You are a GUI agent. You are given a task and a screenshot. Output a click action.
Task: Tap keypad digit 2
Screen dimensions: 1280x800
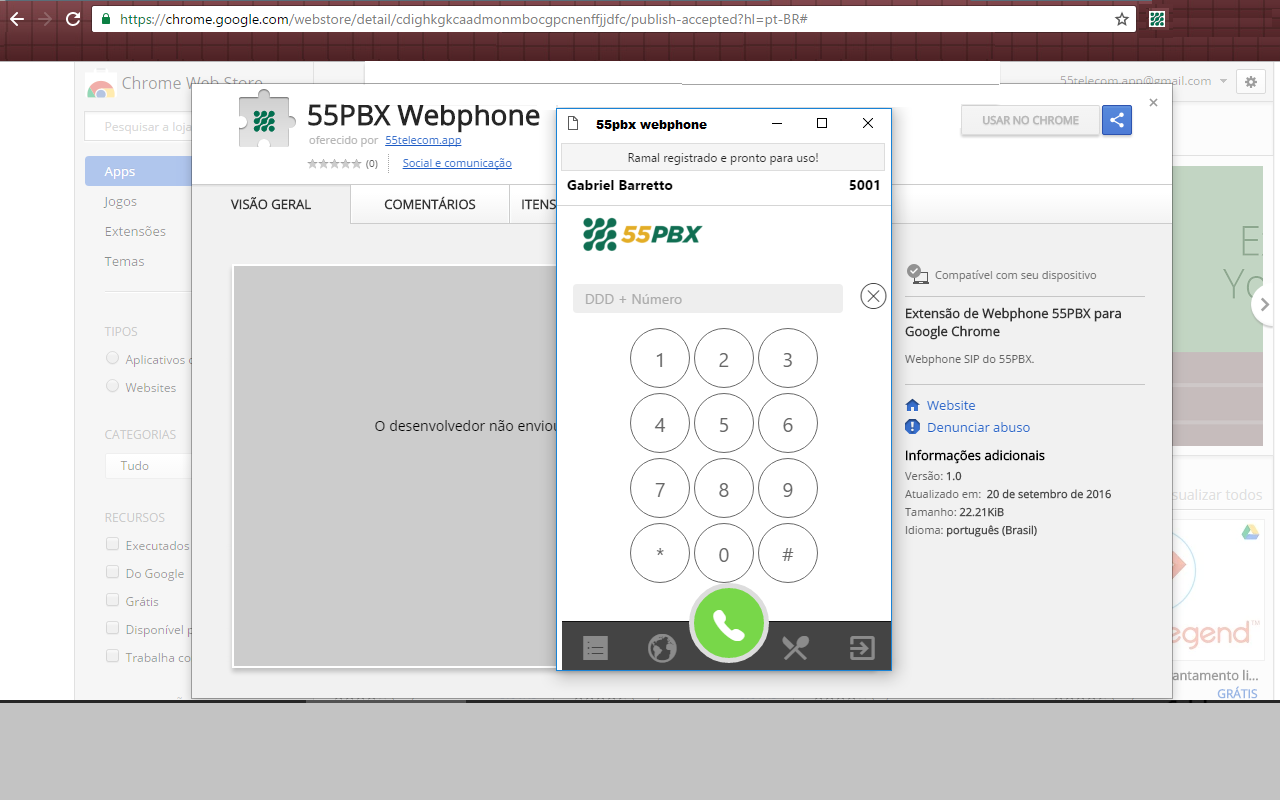pos(724,359)
